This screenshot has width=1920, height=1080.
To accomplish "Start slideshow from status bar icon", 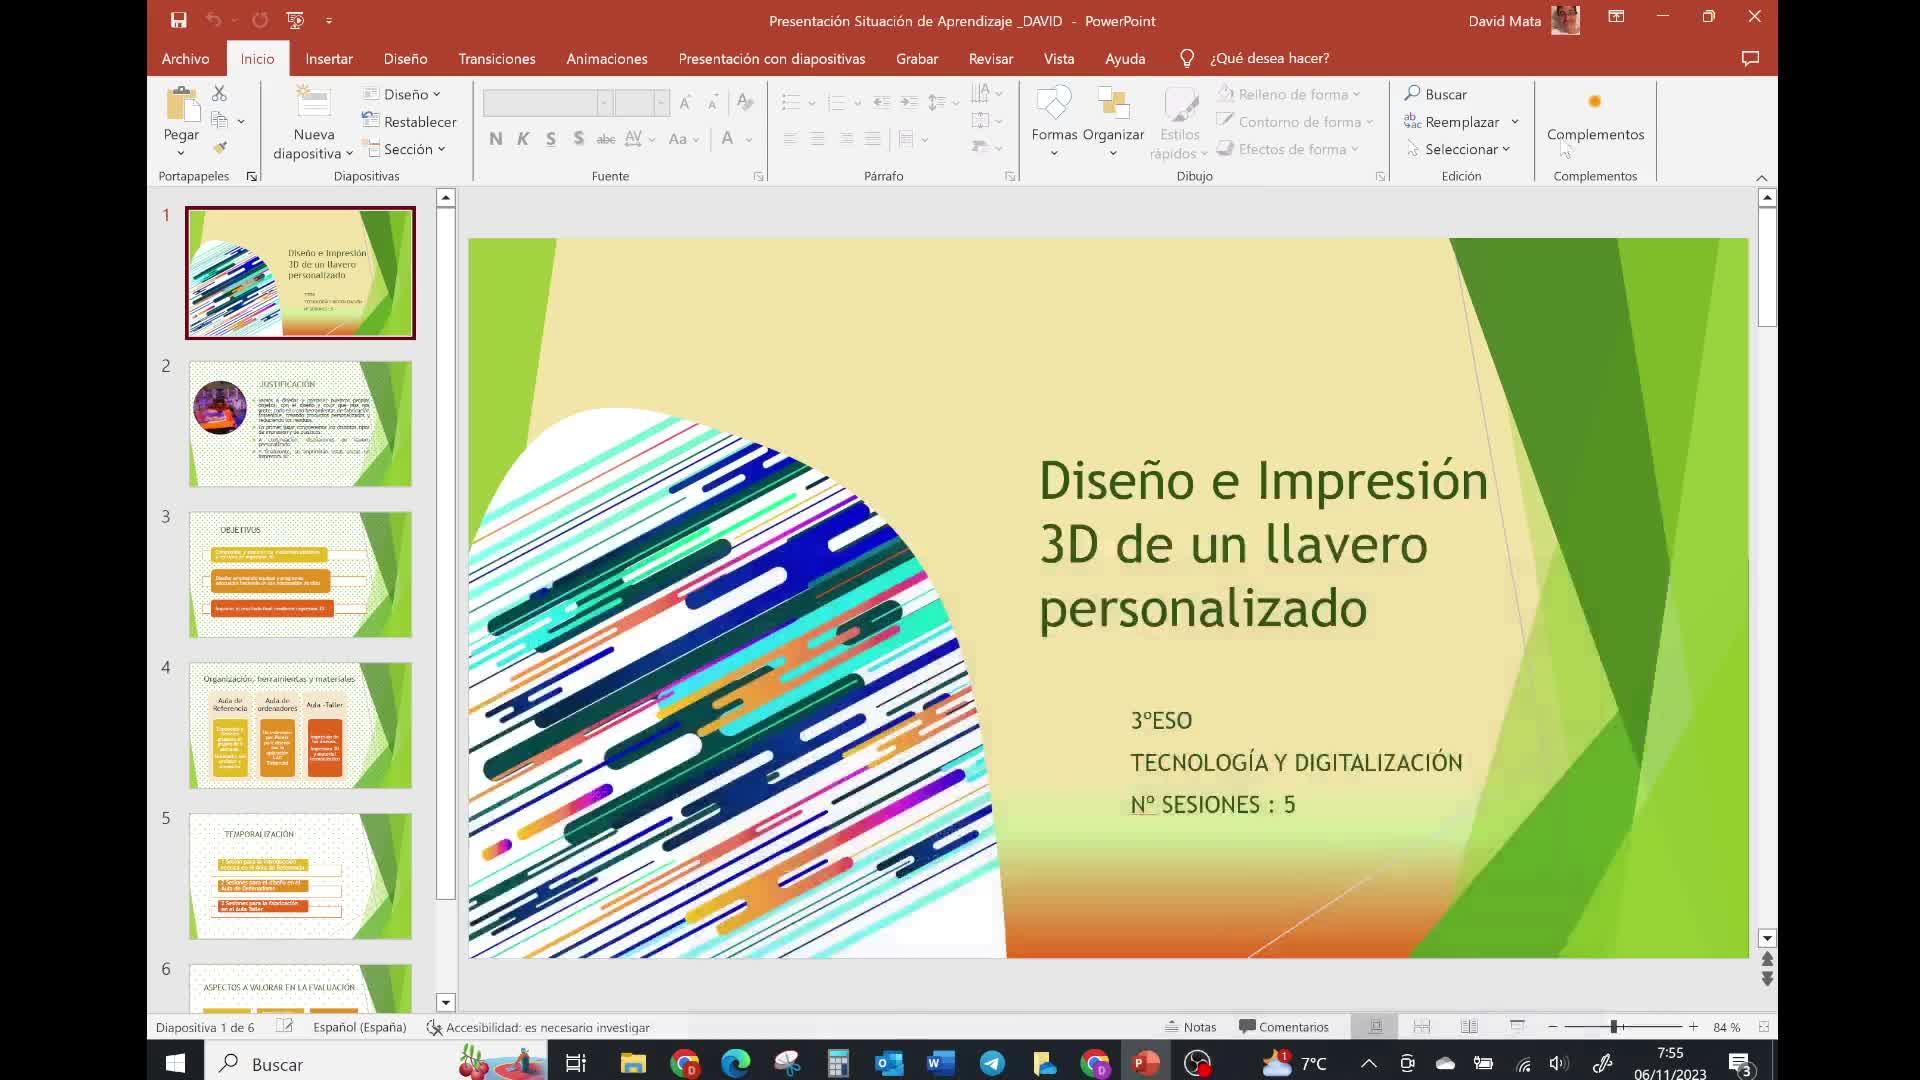I will [x=1517, y=1027].
